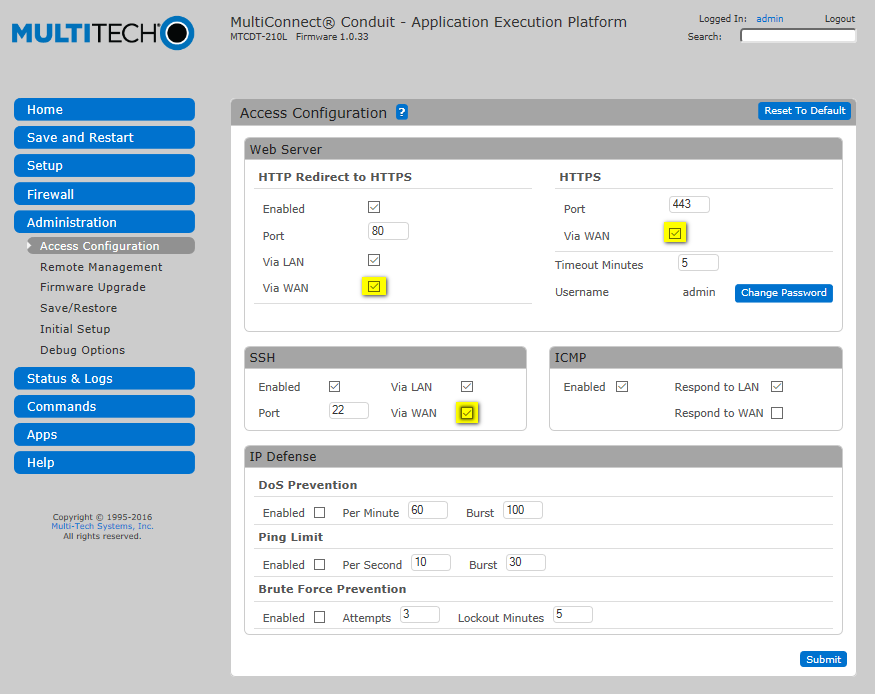The width and height of the screenshot is (875, 694).
Task: Open Firmware Upgrade submenu item
Action: (x=93, y=287)
